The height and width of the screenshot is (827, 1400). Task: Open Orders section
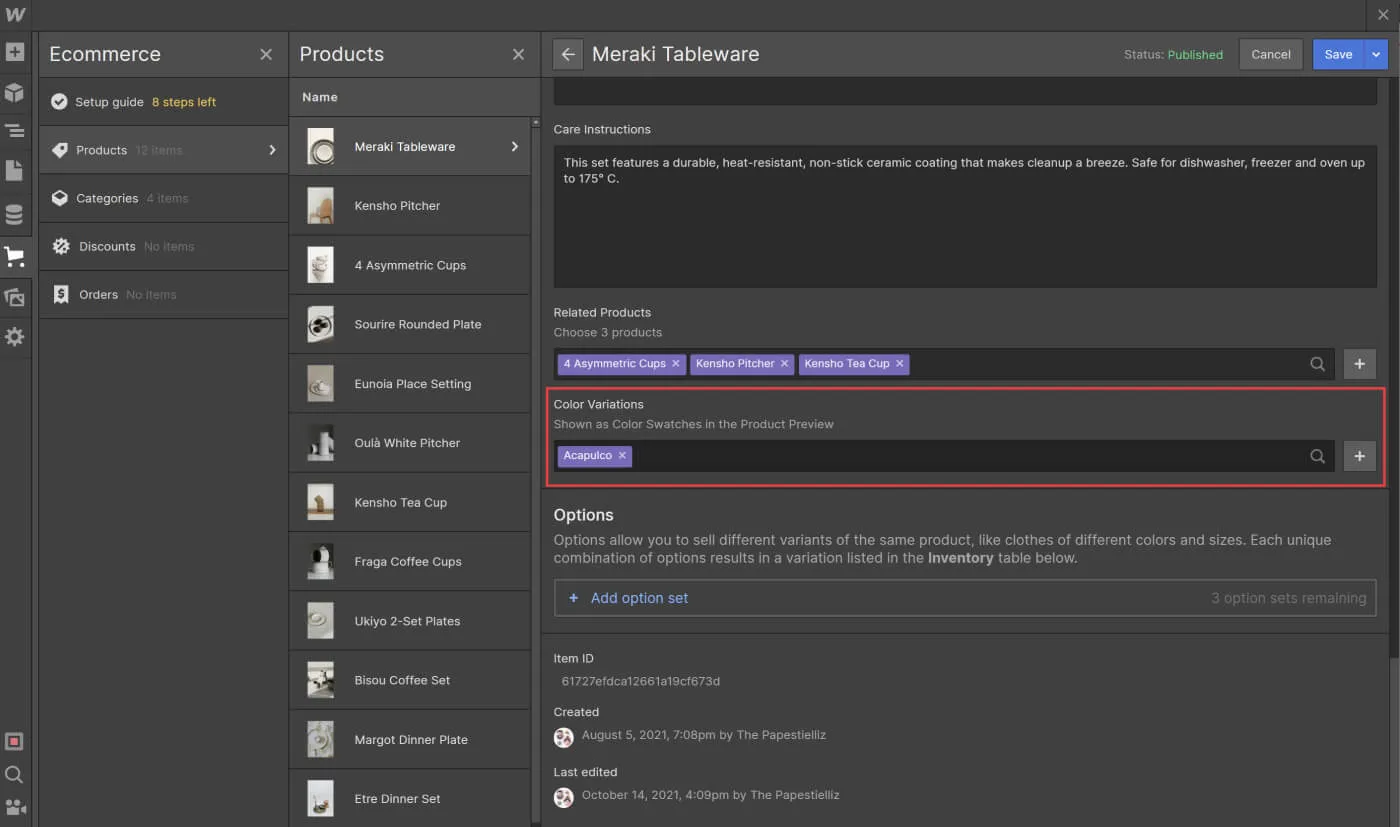[x=164, y=294]
